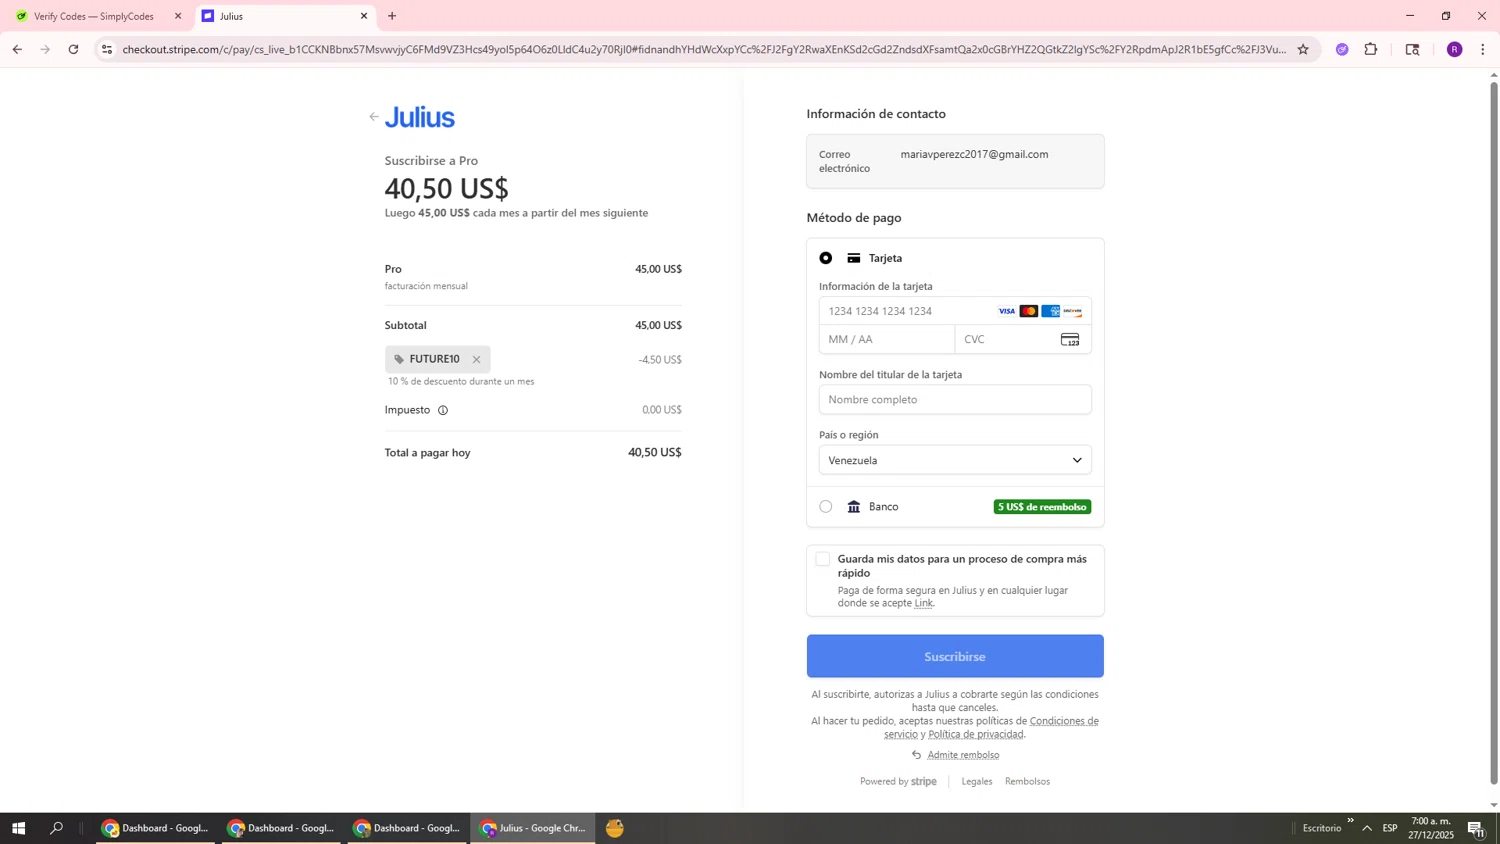Click the 5 US$ de reembolso badge
1500x844 pixels.
tap(1042, 507)
